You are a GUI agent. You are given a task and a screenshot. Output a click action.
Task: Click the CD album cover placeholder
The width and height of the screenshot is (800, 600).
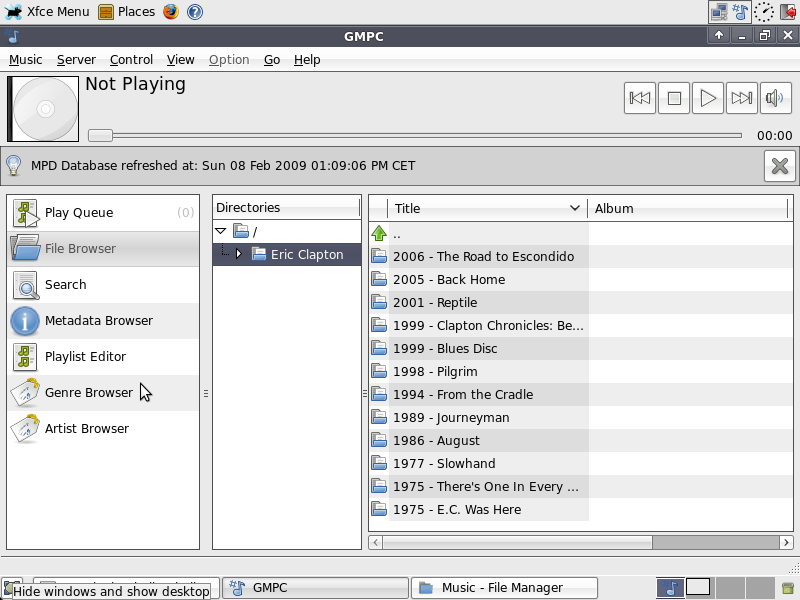click(x=43, y=109)
